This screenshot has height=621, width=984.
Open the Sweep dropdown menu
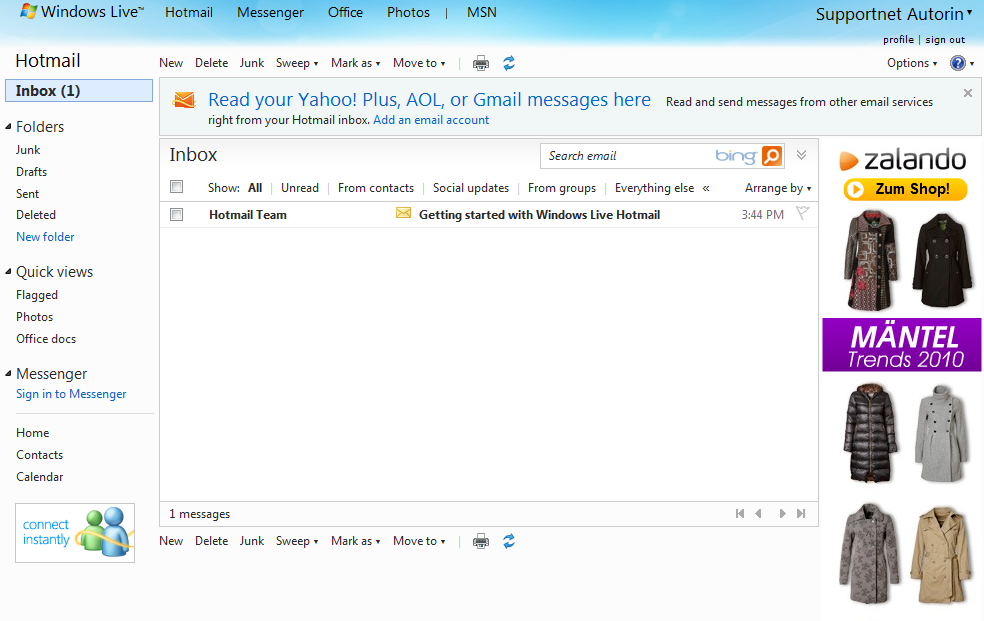tap(296, 62)
